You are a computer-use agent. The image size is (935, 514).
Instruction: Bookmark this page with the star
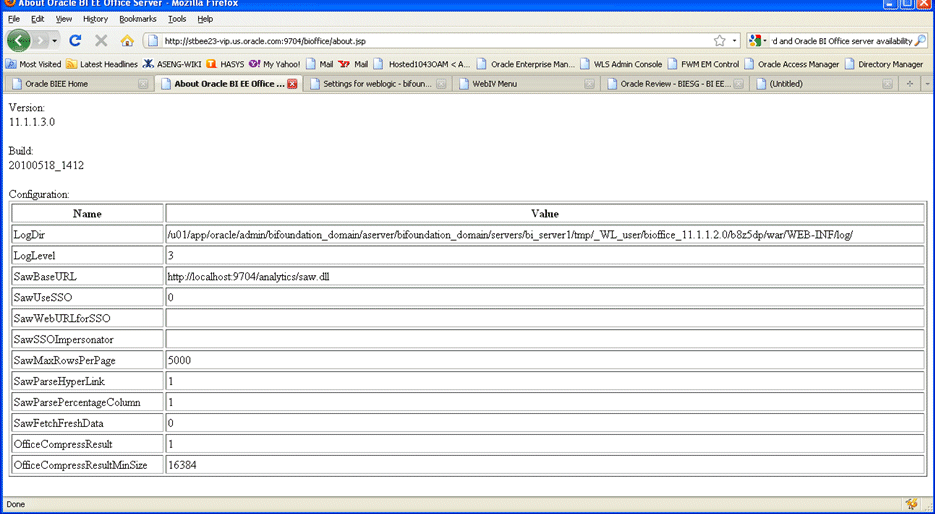[720, 41]
